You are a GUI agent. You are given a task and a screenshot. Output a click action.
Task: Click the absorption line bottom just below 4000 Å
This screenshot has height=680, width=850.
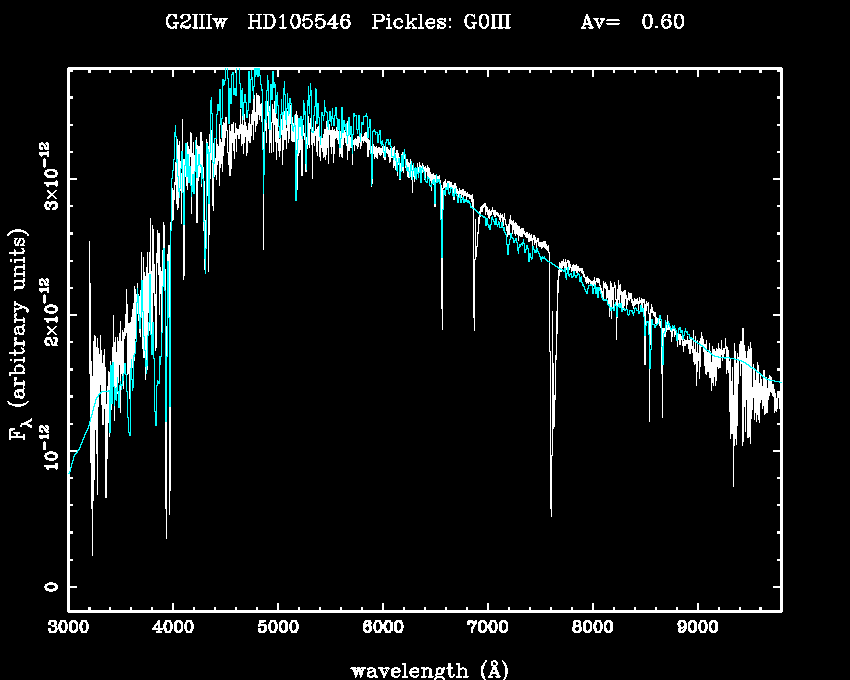point(167,537)
